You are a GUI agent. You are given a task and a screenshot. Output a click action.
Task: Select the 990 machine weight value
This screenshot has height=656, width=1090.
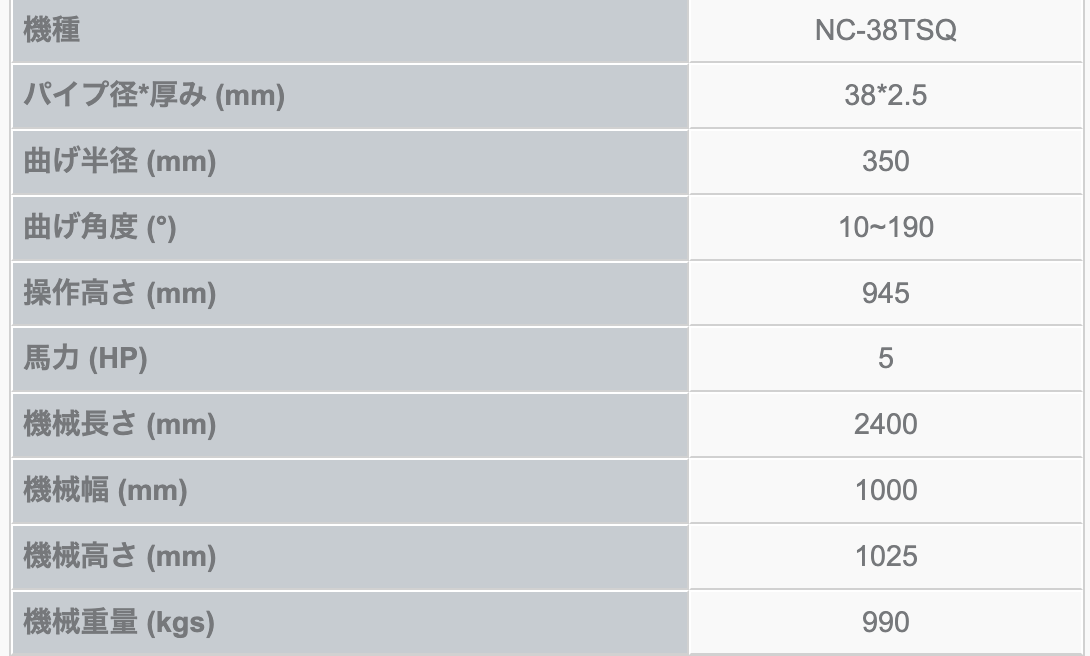tap(885, 622)
